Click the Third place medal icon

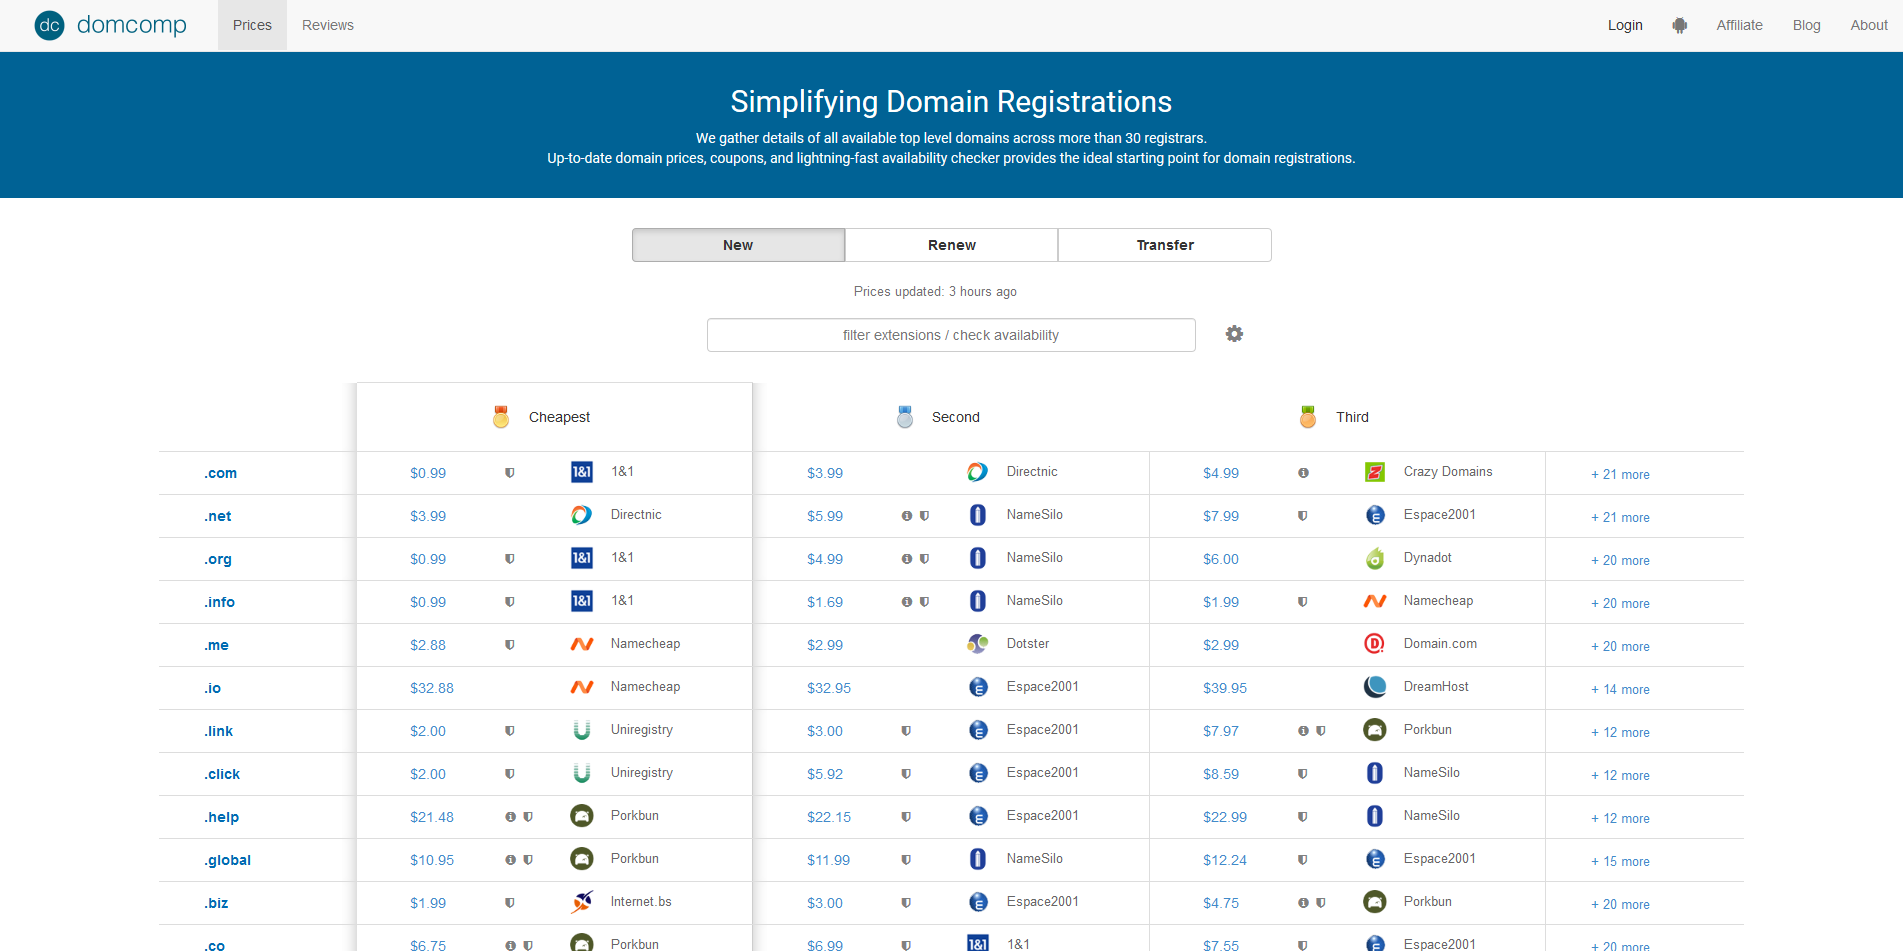point(1308,417)
